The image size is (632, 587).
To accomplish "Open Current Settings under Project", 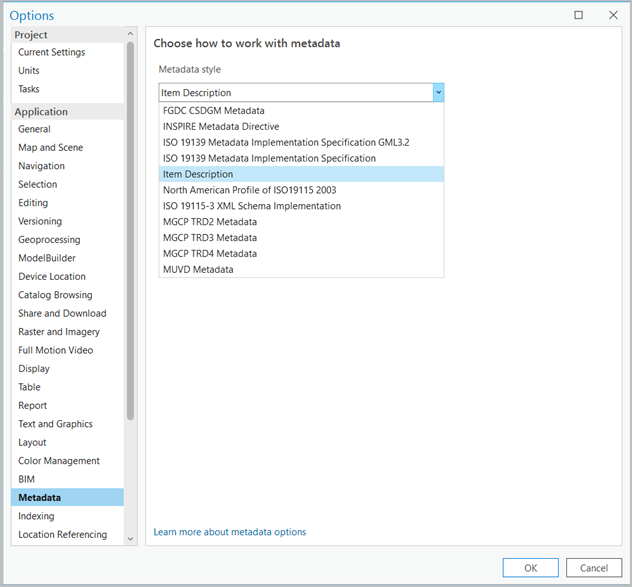I will [52, 52].
